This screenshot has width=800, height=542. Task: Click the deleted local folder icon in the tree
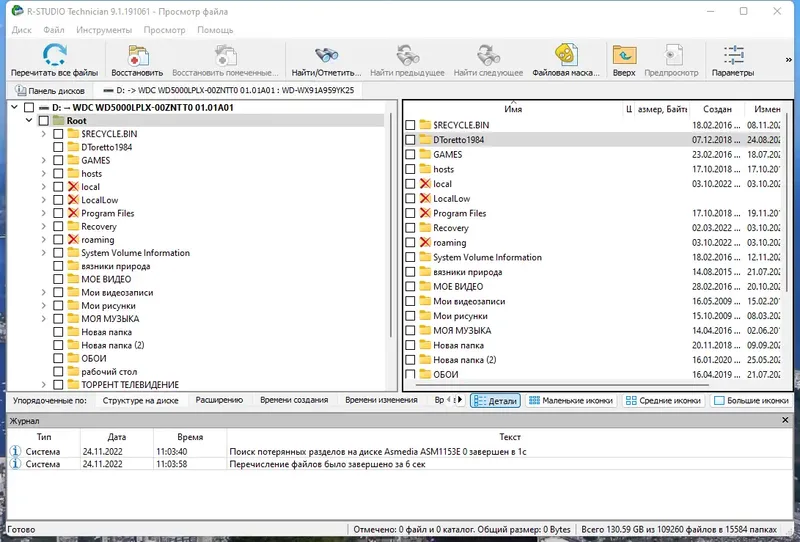tap(73, 187)
